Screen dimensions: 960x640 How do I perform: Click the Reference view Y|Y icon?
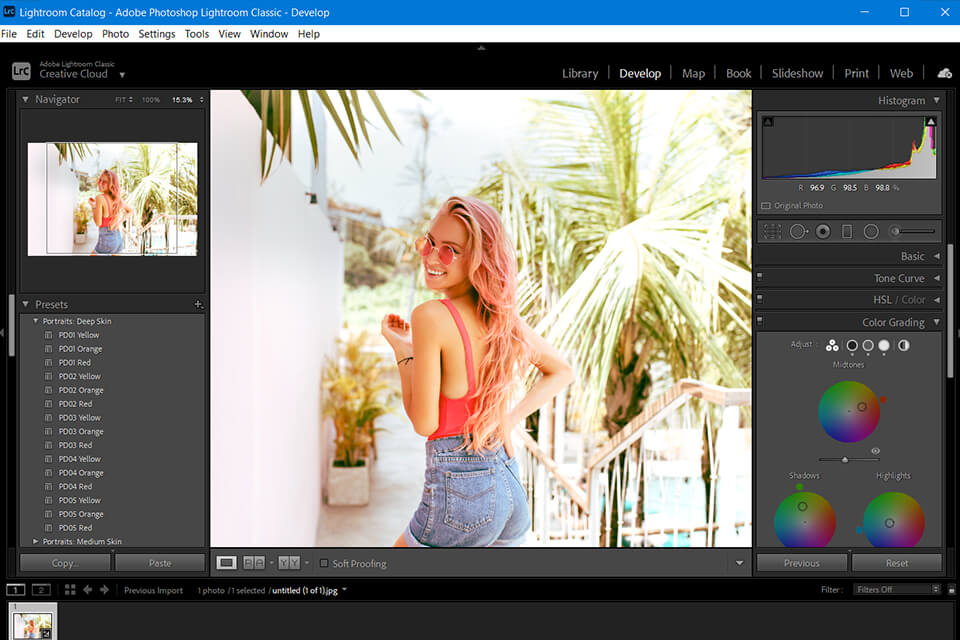pyautogui.click(x=289, y=563)
